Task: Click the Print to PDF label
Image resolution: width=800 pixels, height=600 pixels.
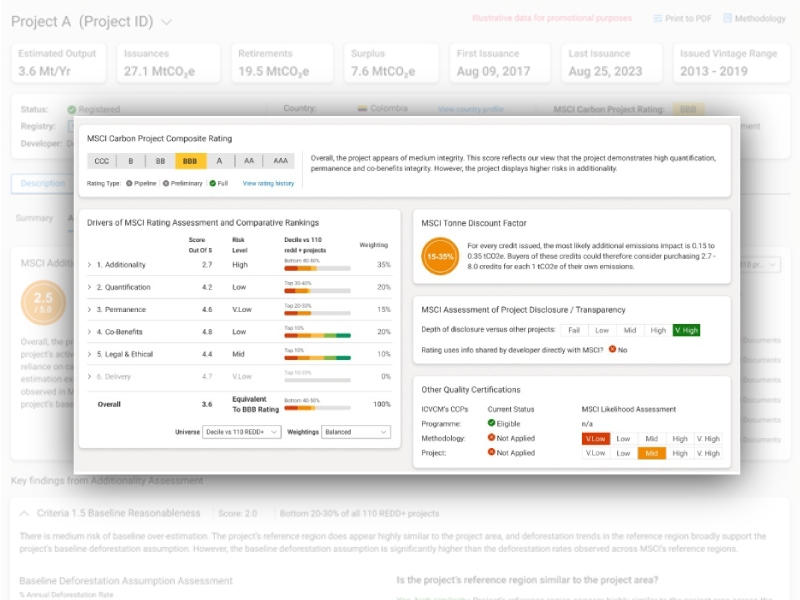Action: pos(688,18)
